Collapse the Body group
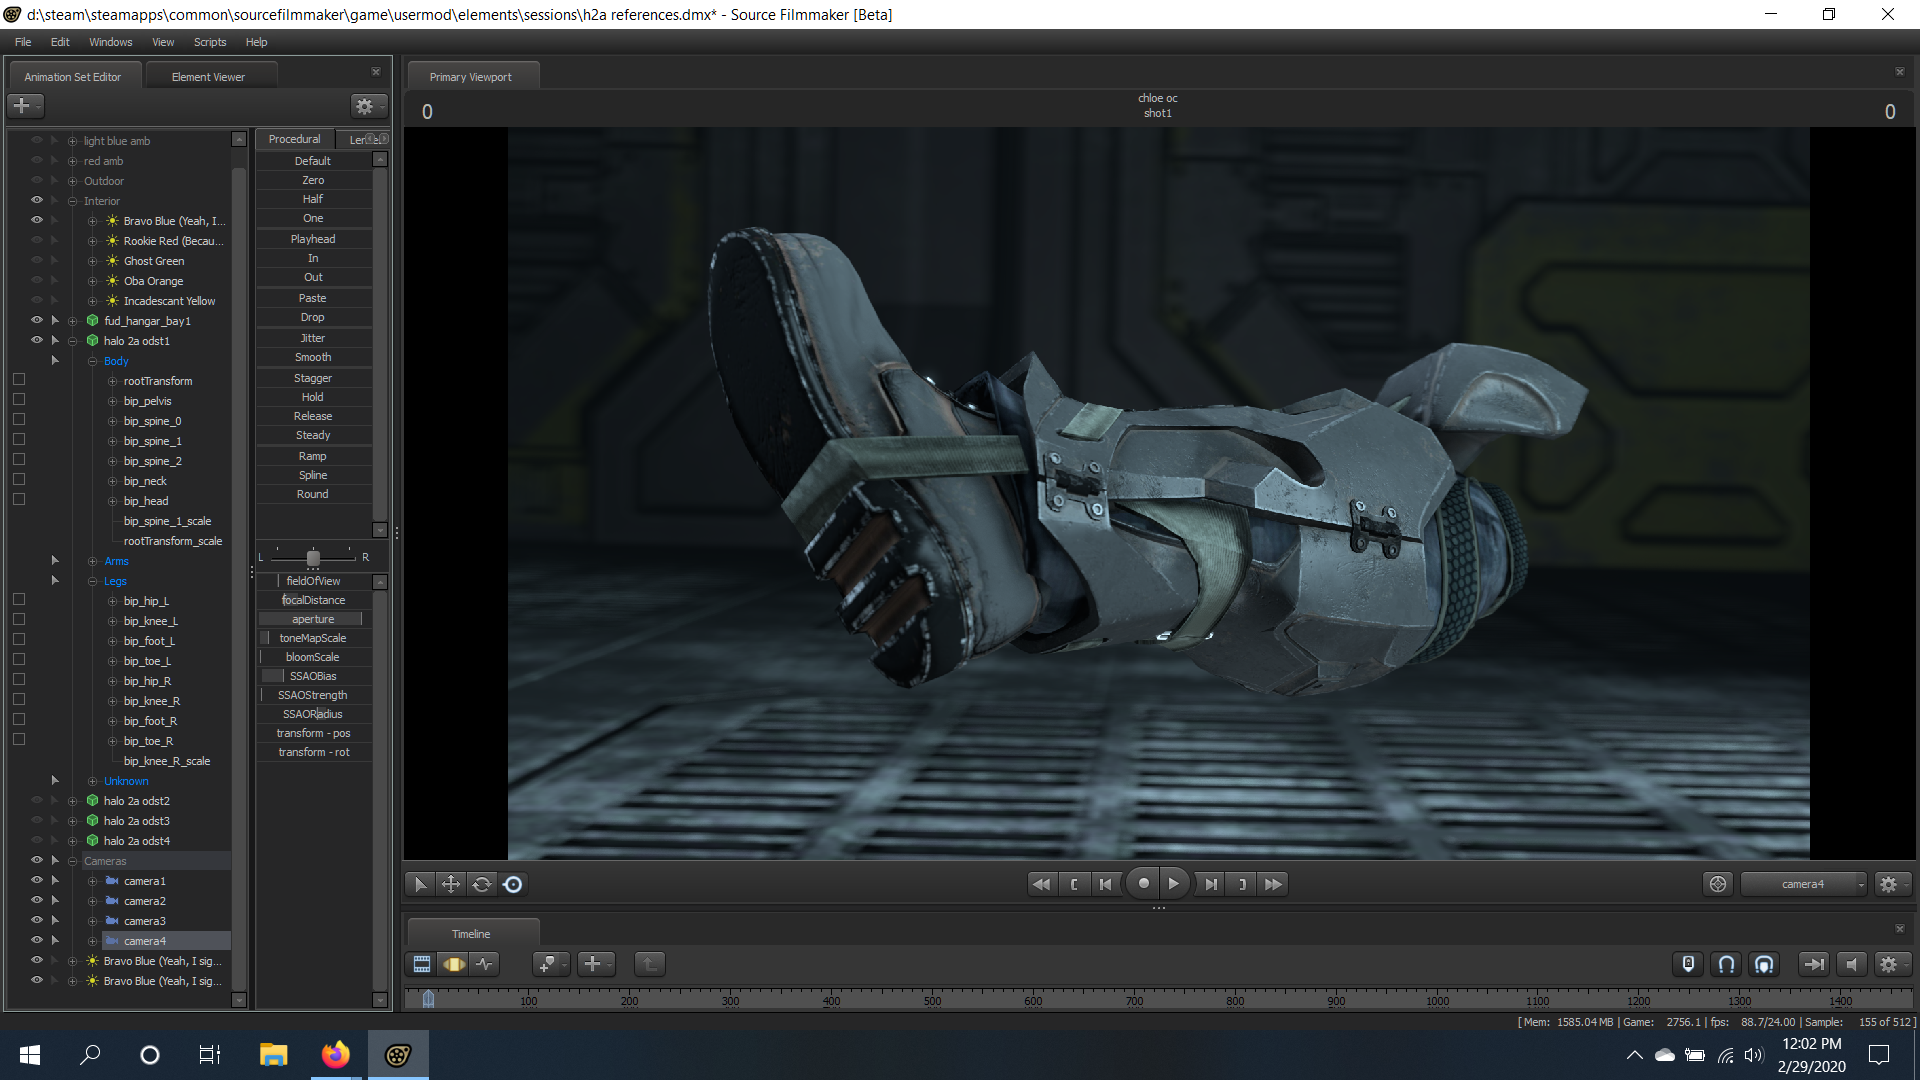The height and width of the screenshot is (1080, 1920). 92,361
